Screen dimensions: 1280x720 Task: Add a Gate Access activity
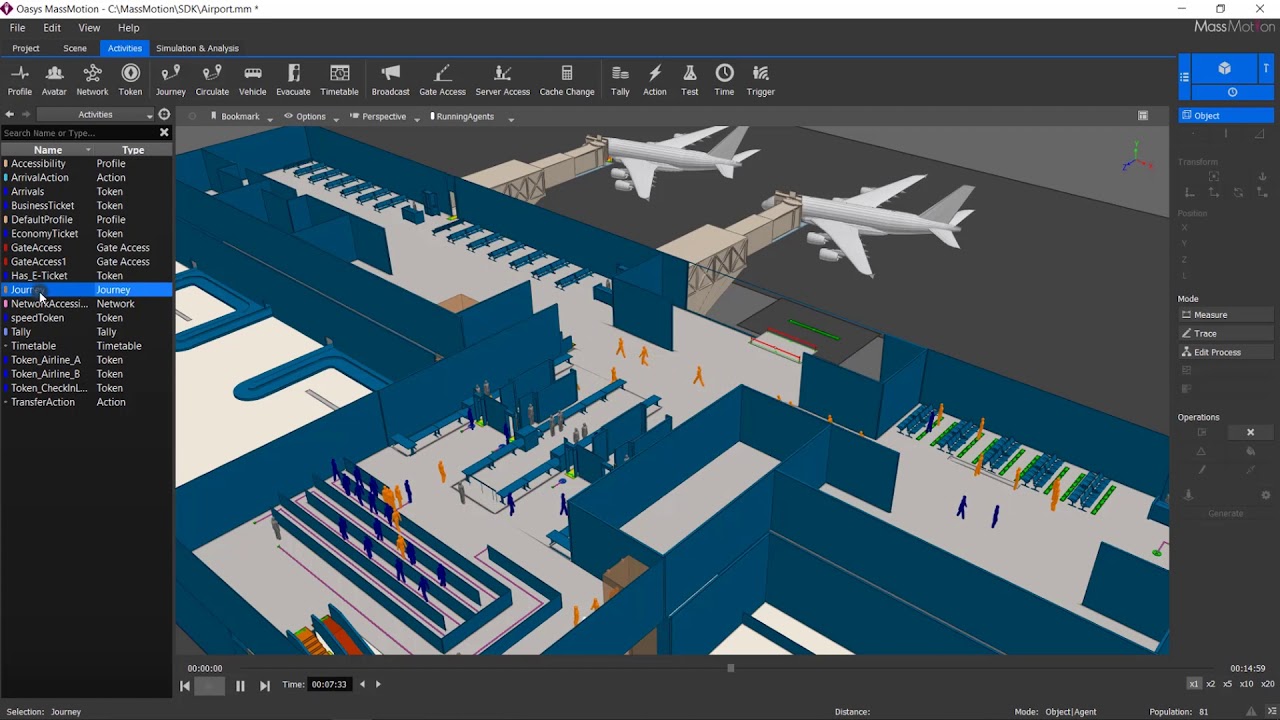point(442,80)
